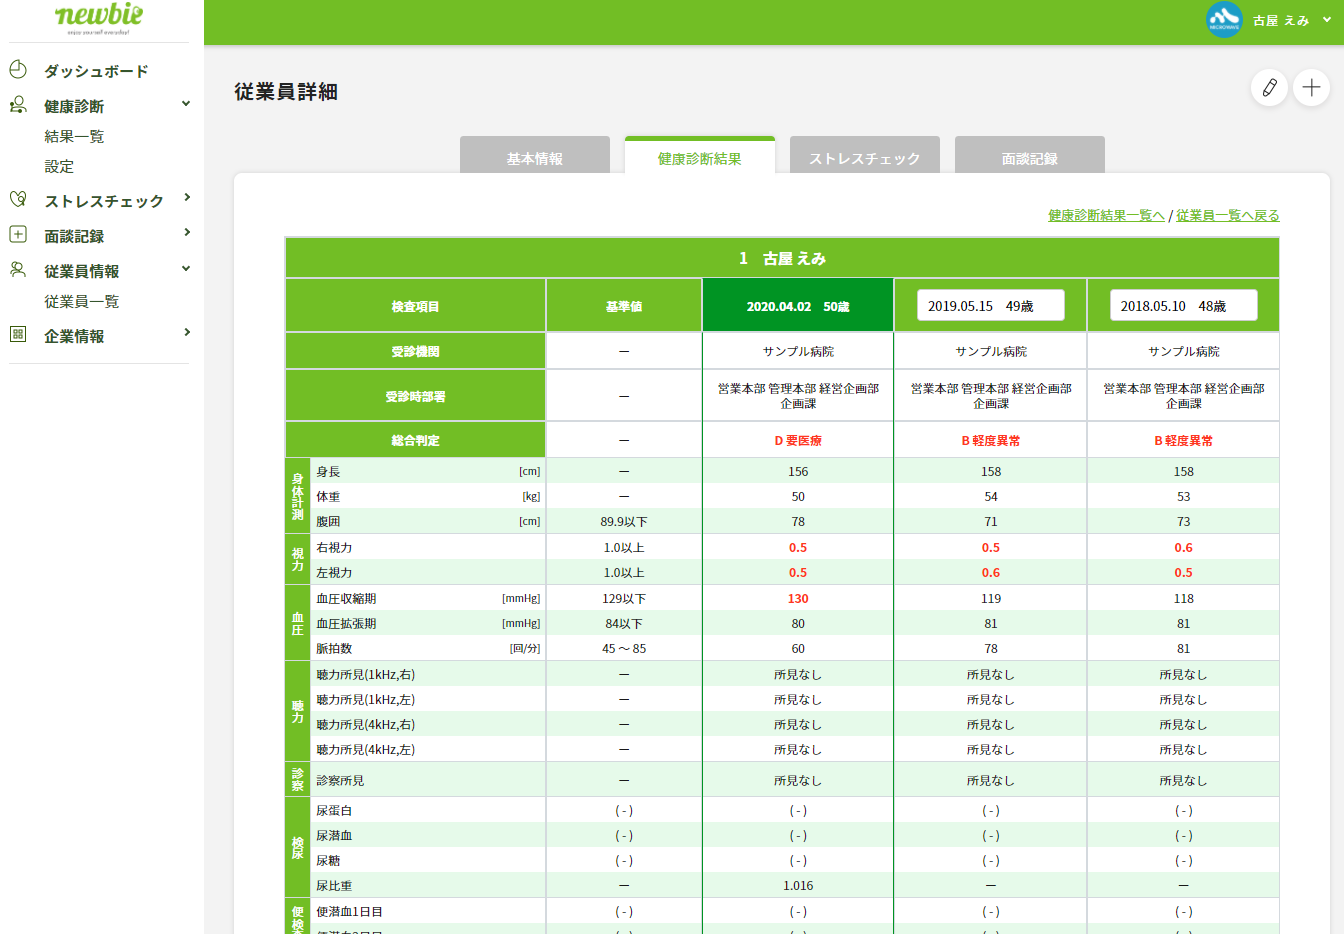
Task: Collapse the 健康診断 menu chevron
Action: (x=186, y=104)
